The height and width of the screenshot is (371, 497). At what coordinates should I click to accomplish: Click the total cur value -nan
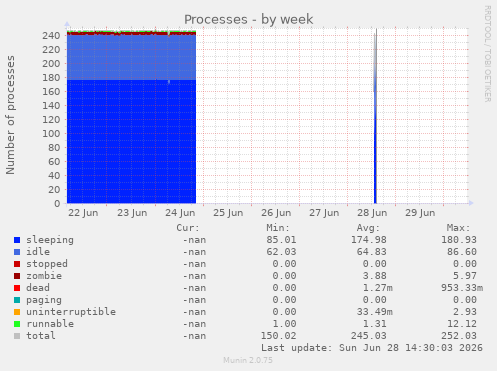(194, 336)
